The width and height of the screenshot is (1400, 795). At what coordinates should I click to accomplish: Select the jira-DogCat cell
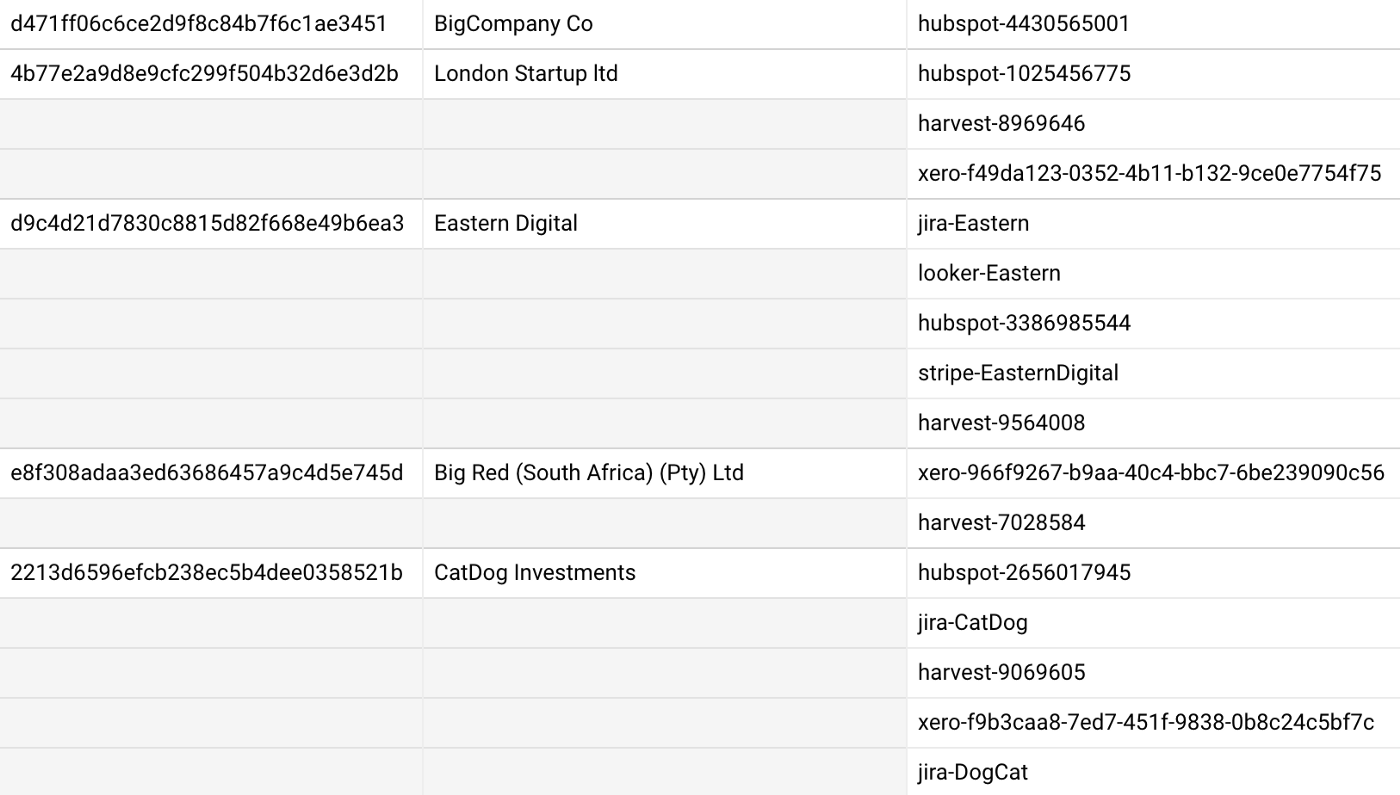[972, 772]
